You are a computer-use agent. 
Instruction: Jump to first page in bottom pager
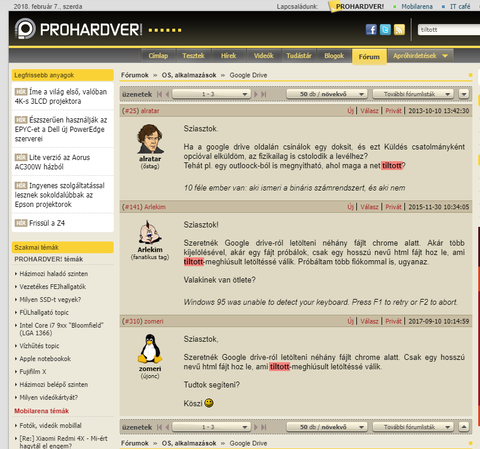coord(159,427)
